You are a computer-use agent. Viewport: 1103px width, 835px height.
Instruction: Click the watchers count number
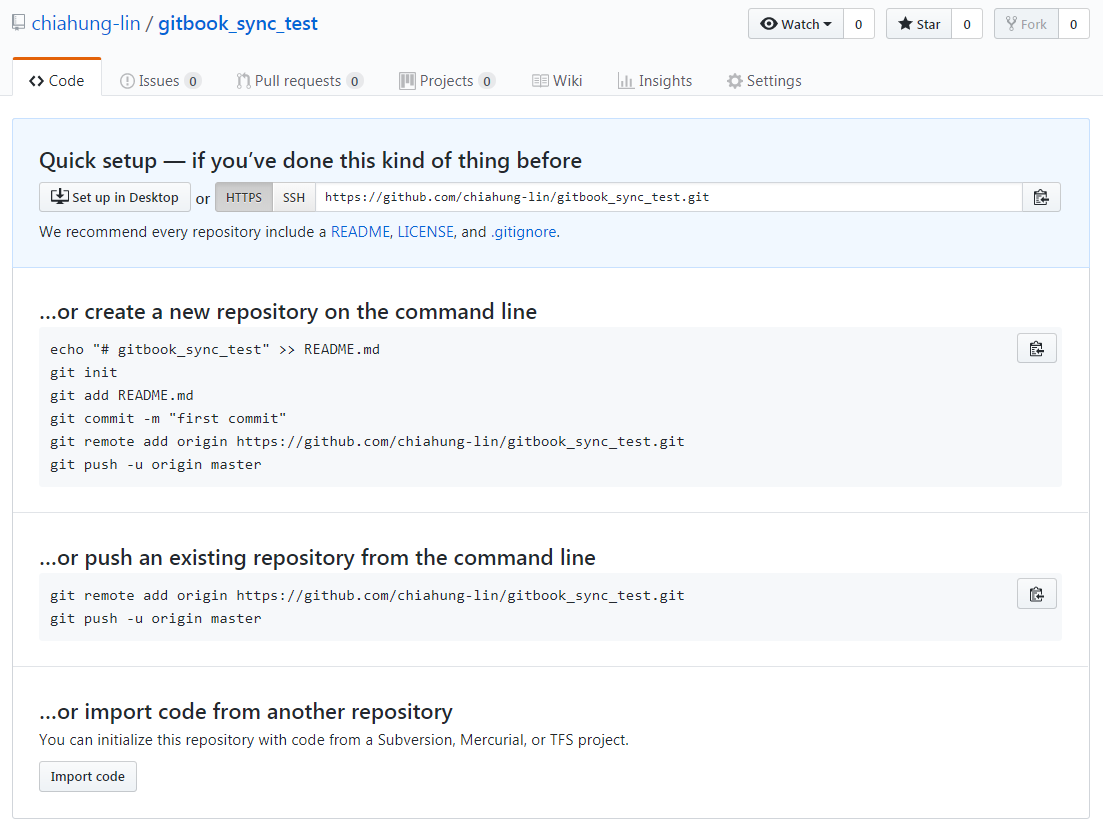click(858, 24)
